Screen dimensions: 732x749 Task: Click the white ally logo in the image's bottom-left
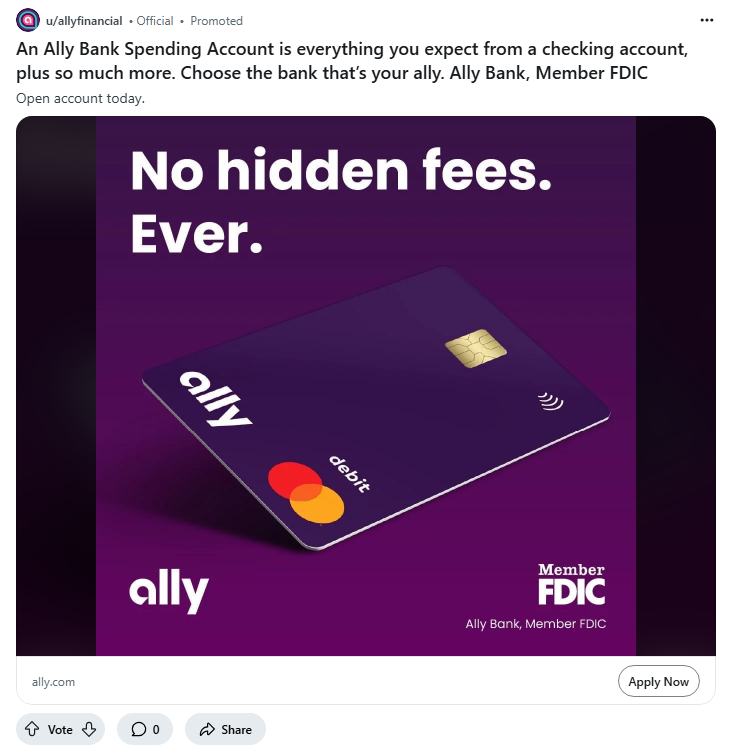click(x=168, y=590)
